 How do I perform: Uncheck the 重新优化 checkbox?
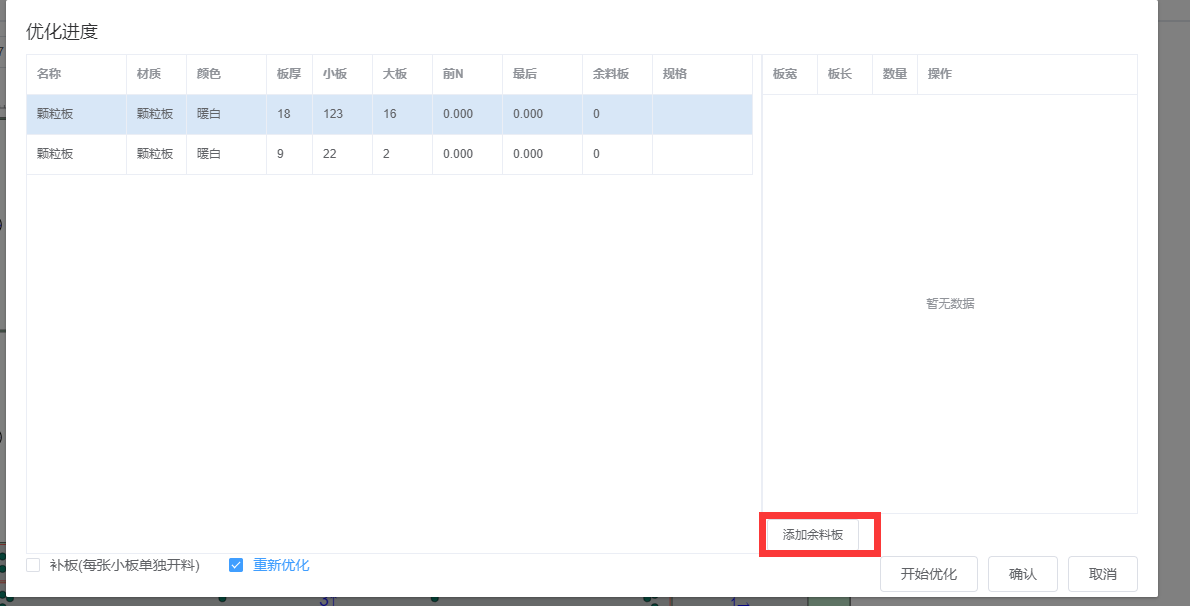[x=236, y=565]
